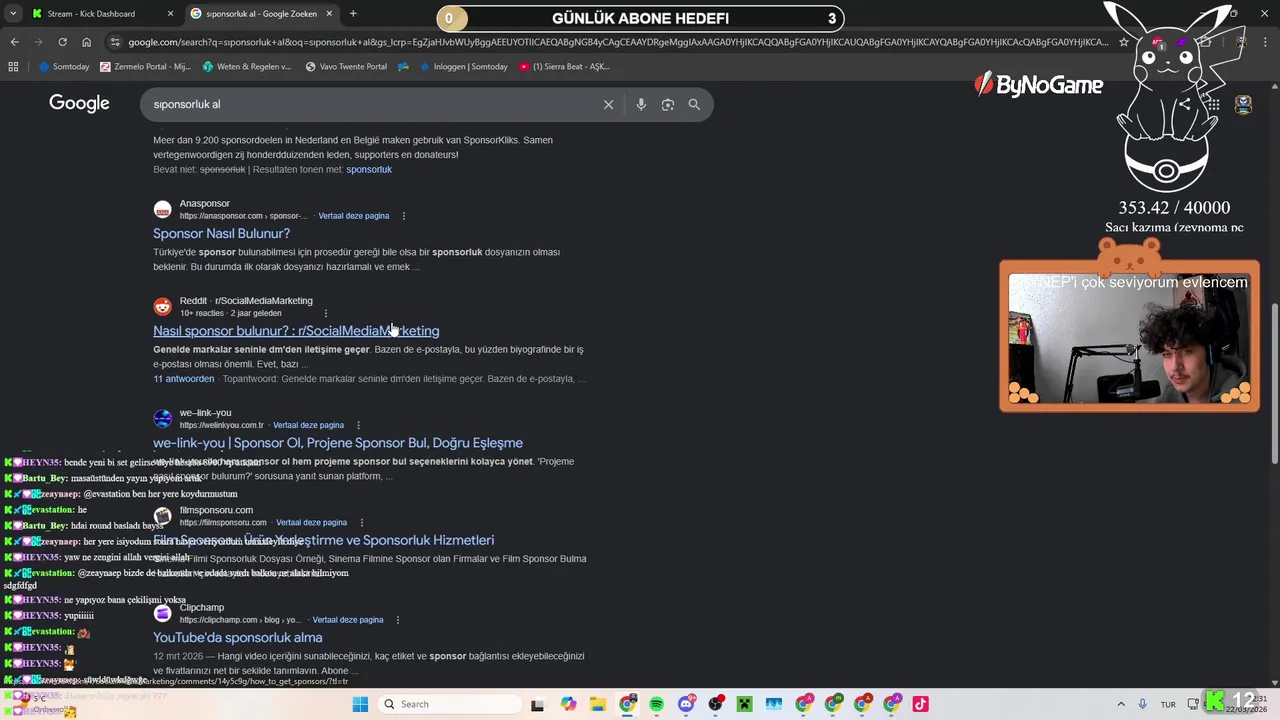Clear the search query with X
1280x720 pixels.
pos(608,104)
